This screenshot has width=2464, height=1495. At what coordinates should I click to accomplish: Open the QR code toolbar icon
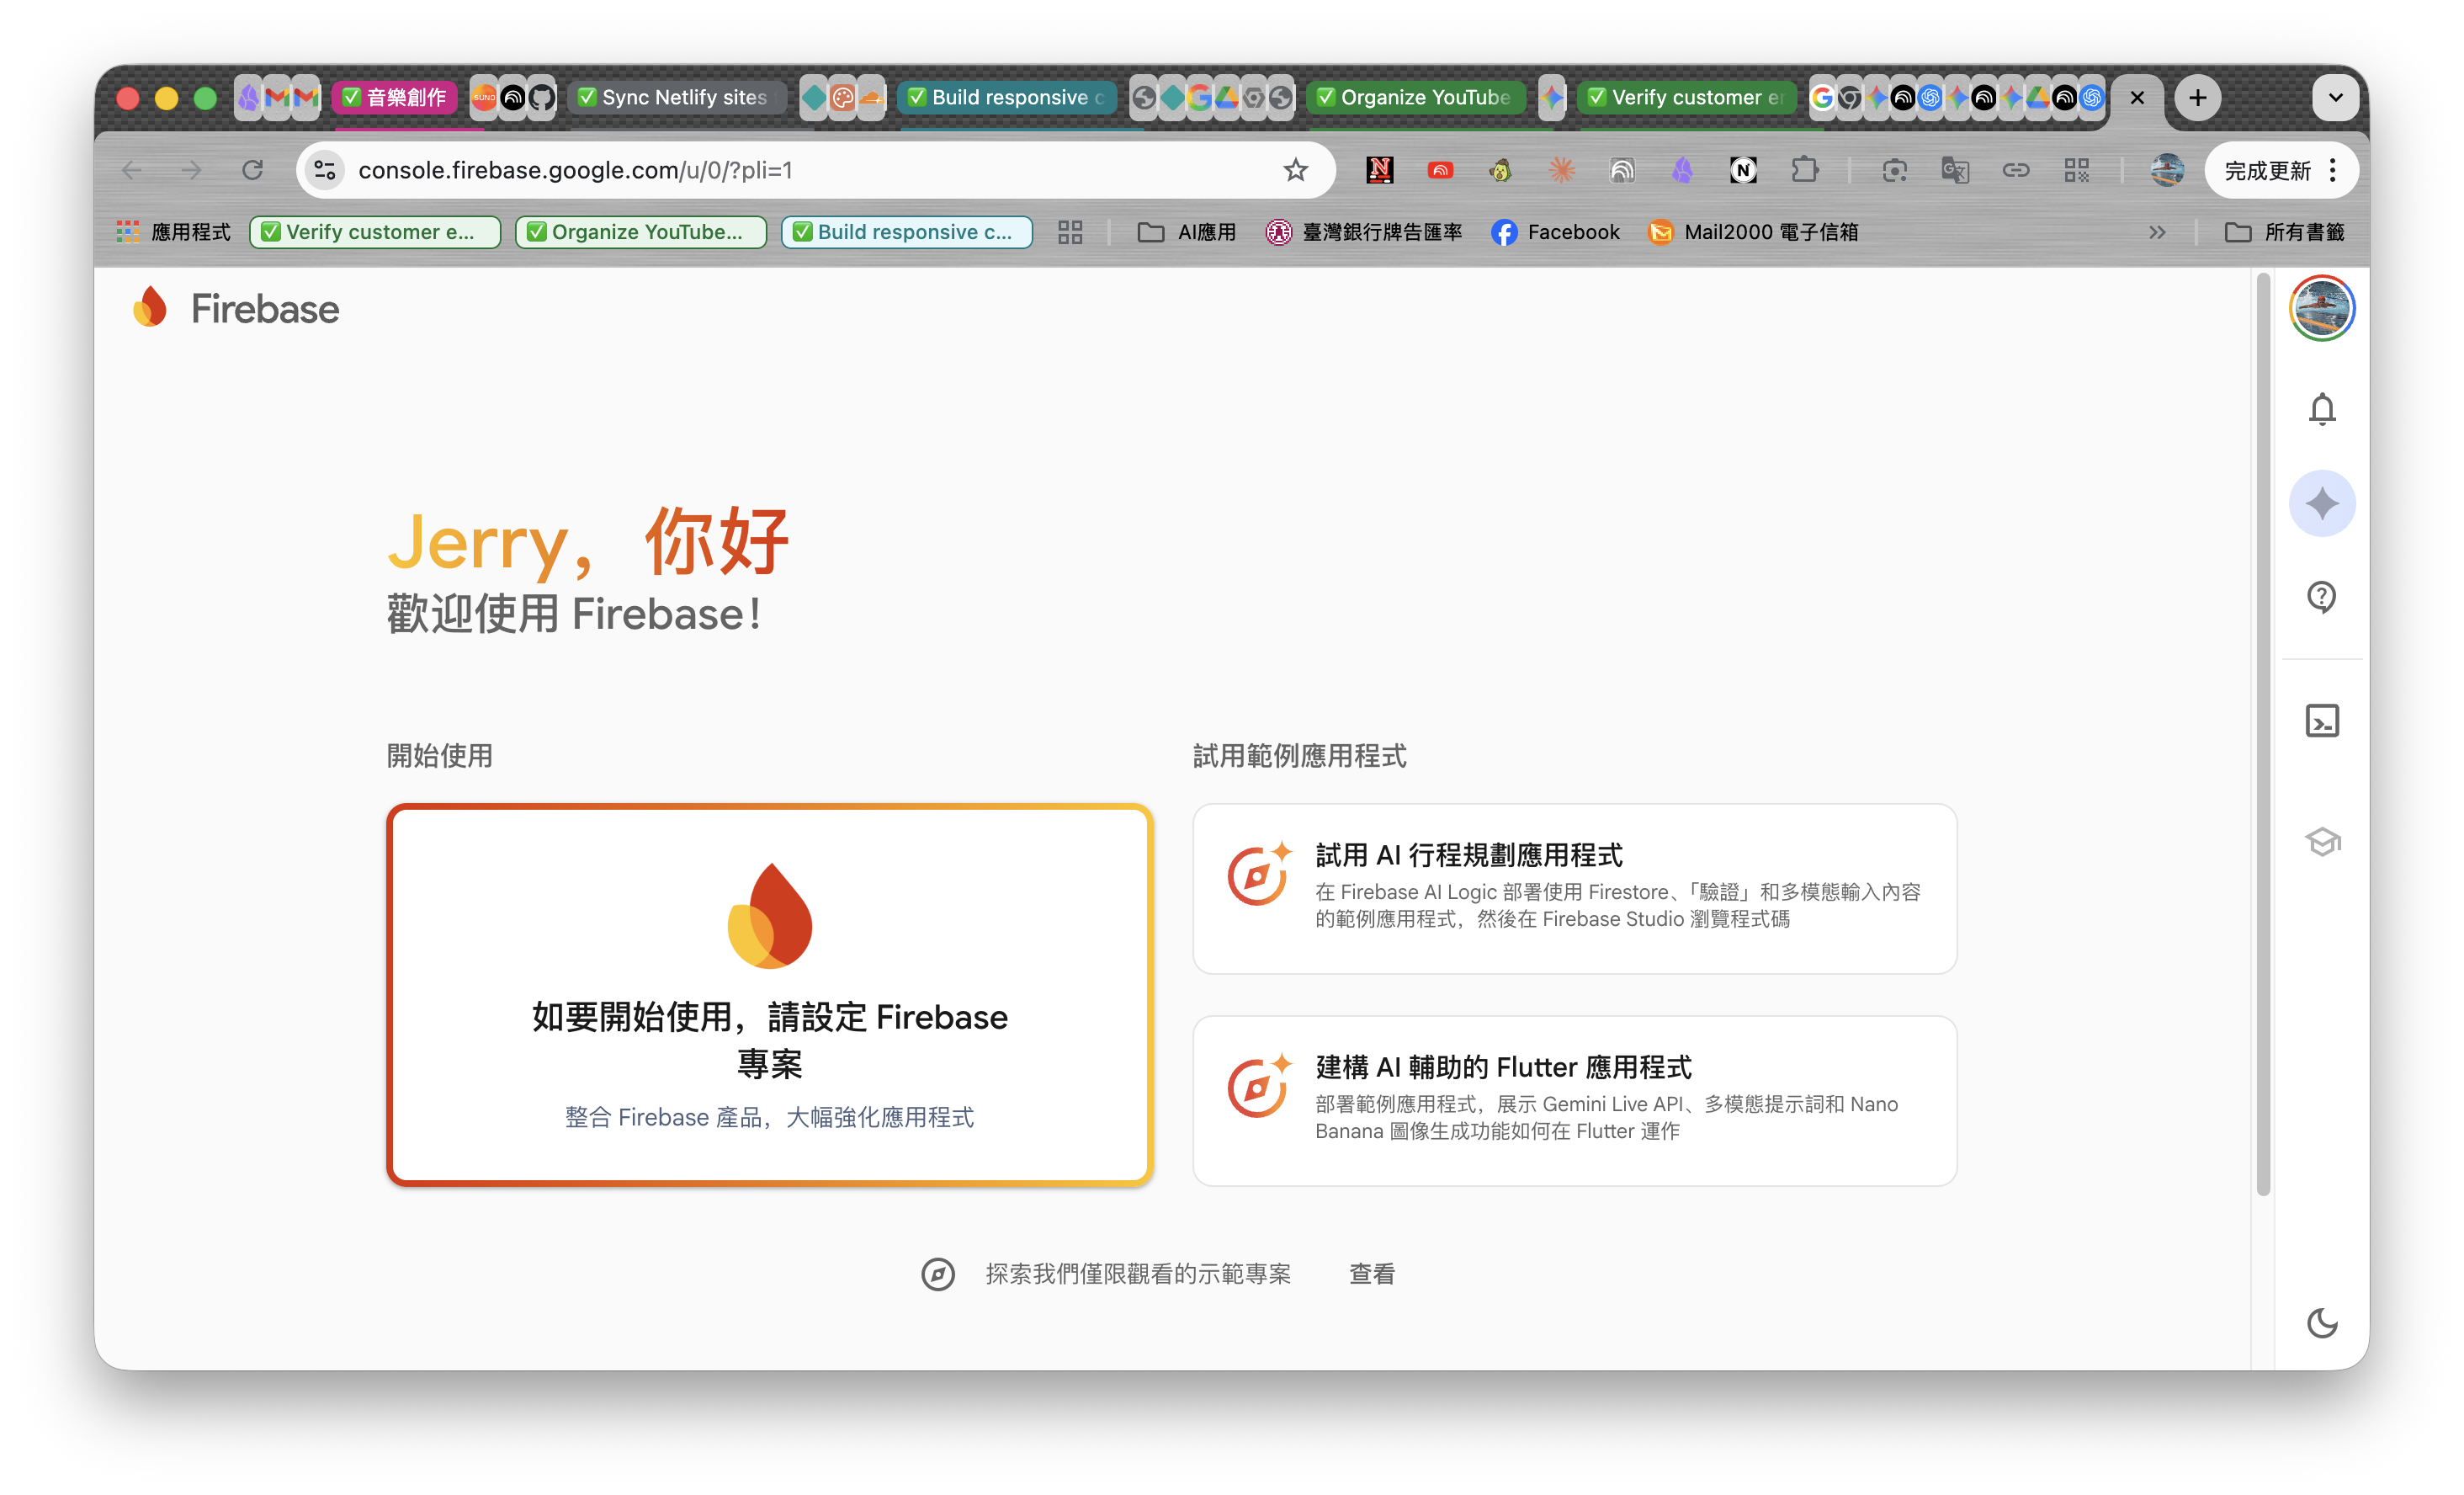click(2076, 170)
